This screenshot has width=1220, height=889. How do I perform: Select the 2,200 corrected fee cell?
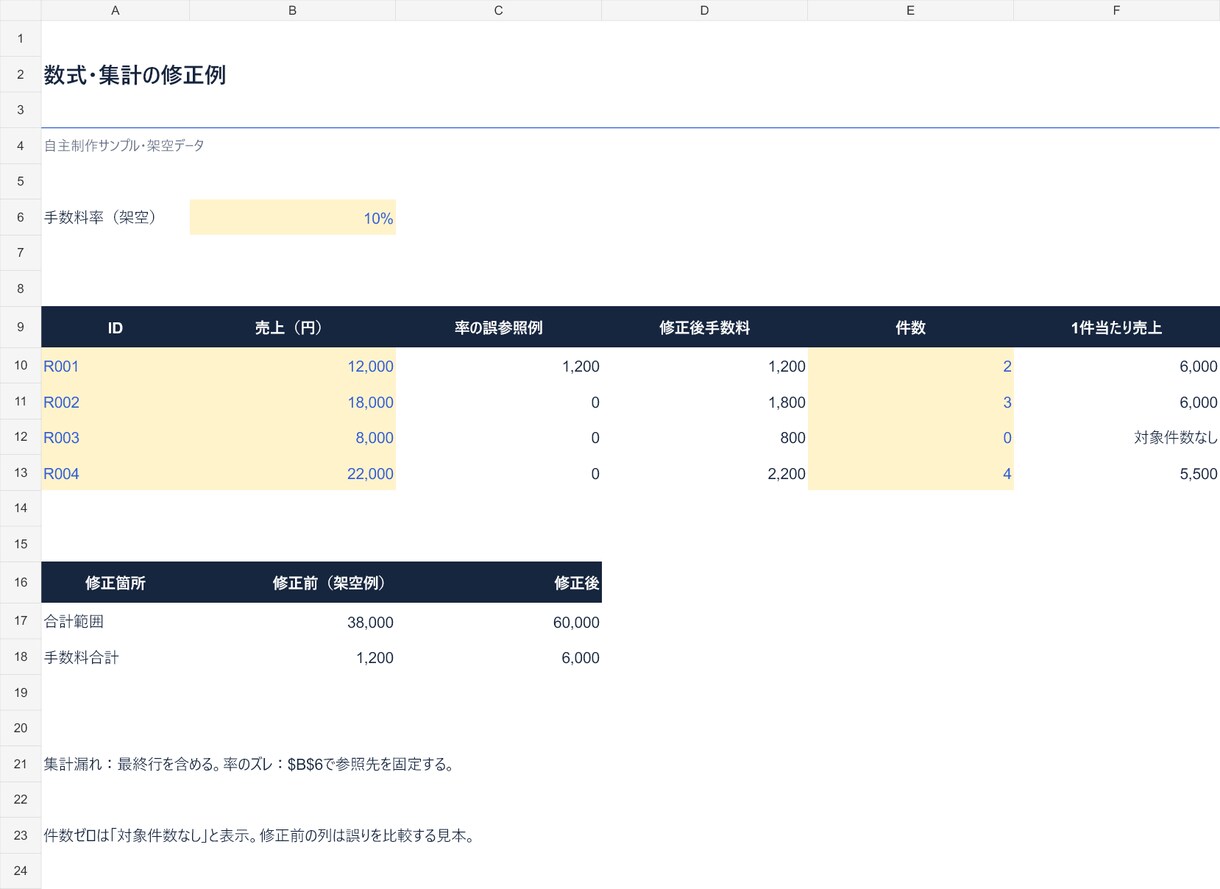tap(704, 473)
